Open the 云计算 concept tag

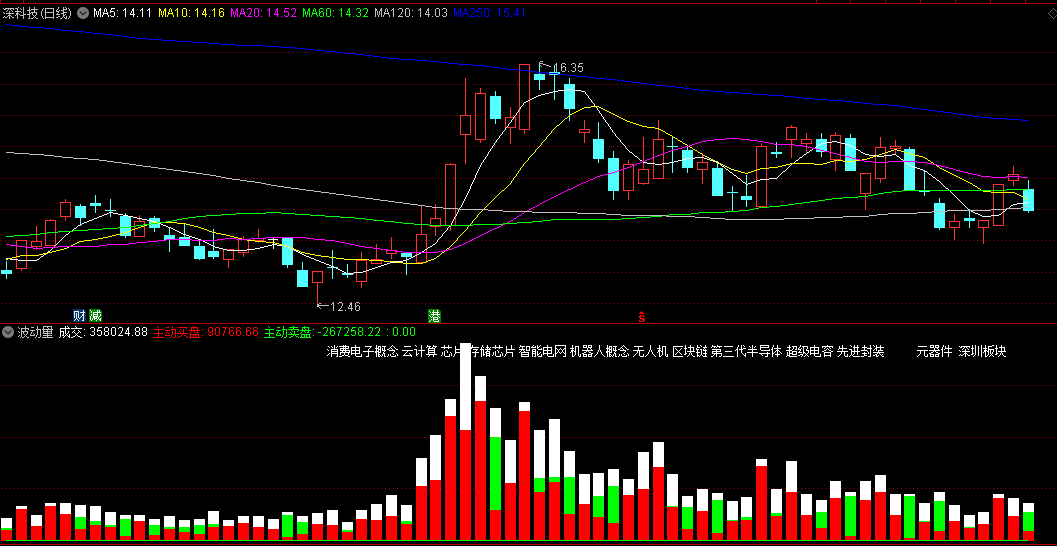[419, 351]
